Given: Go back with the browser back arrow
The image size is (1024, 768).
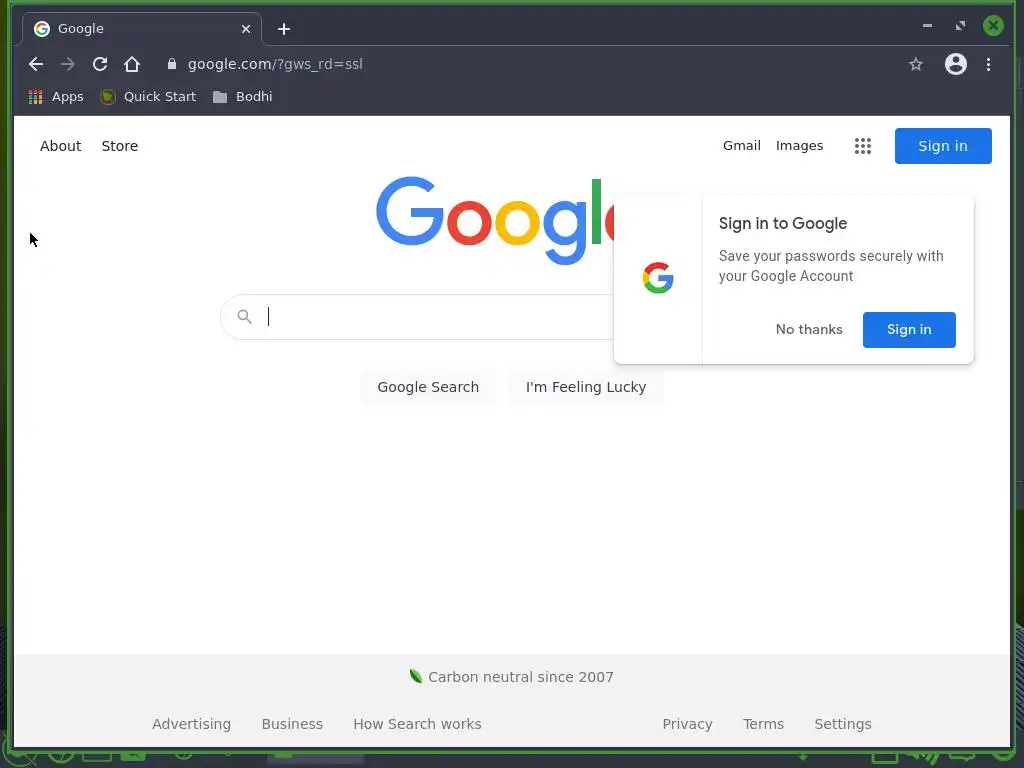Looking at the screenshot, I should tap(36, 64).
